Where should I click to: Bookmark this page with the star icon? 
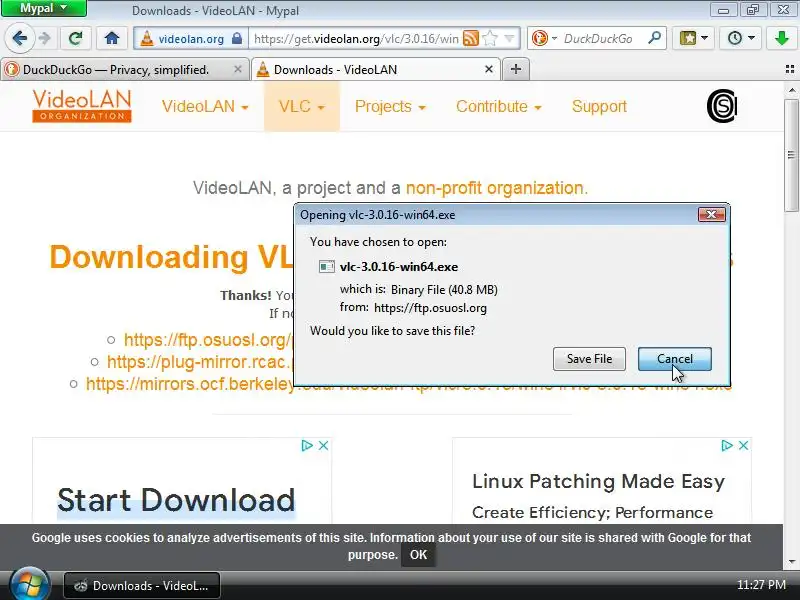[x=490, y=38]
